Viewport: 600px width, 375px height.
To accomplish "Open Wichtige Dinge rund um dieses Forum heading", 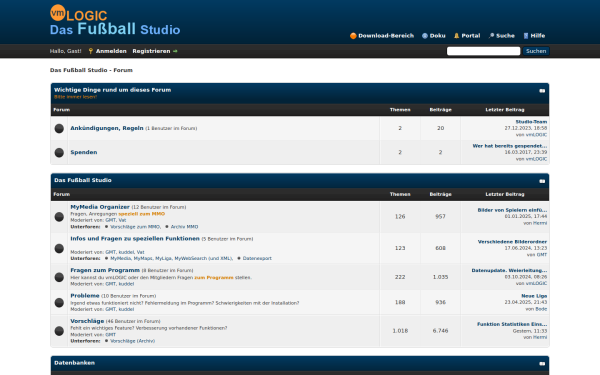I will click(x=112, y=90).
